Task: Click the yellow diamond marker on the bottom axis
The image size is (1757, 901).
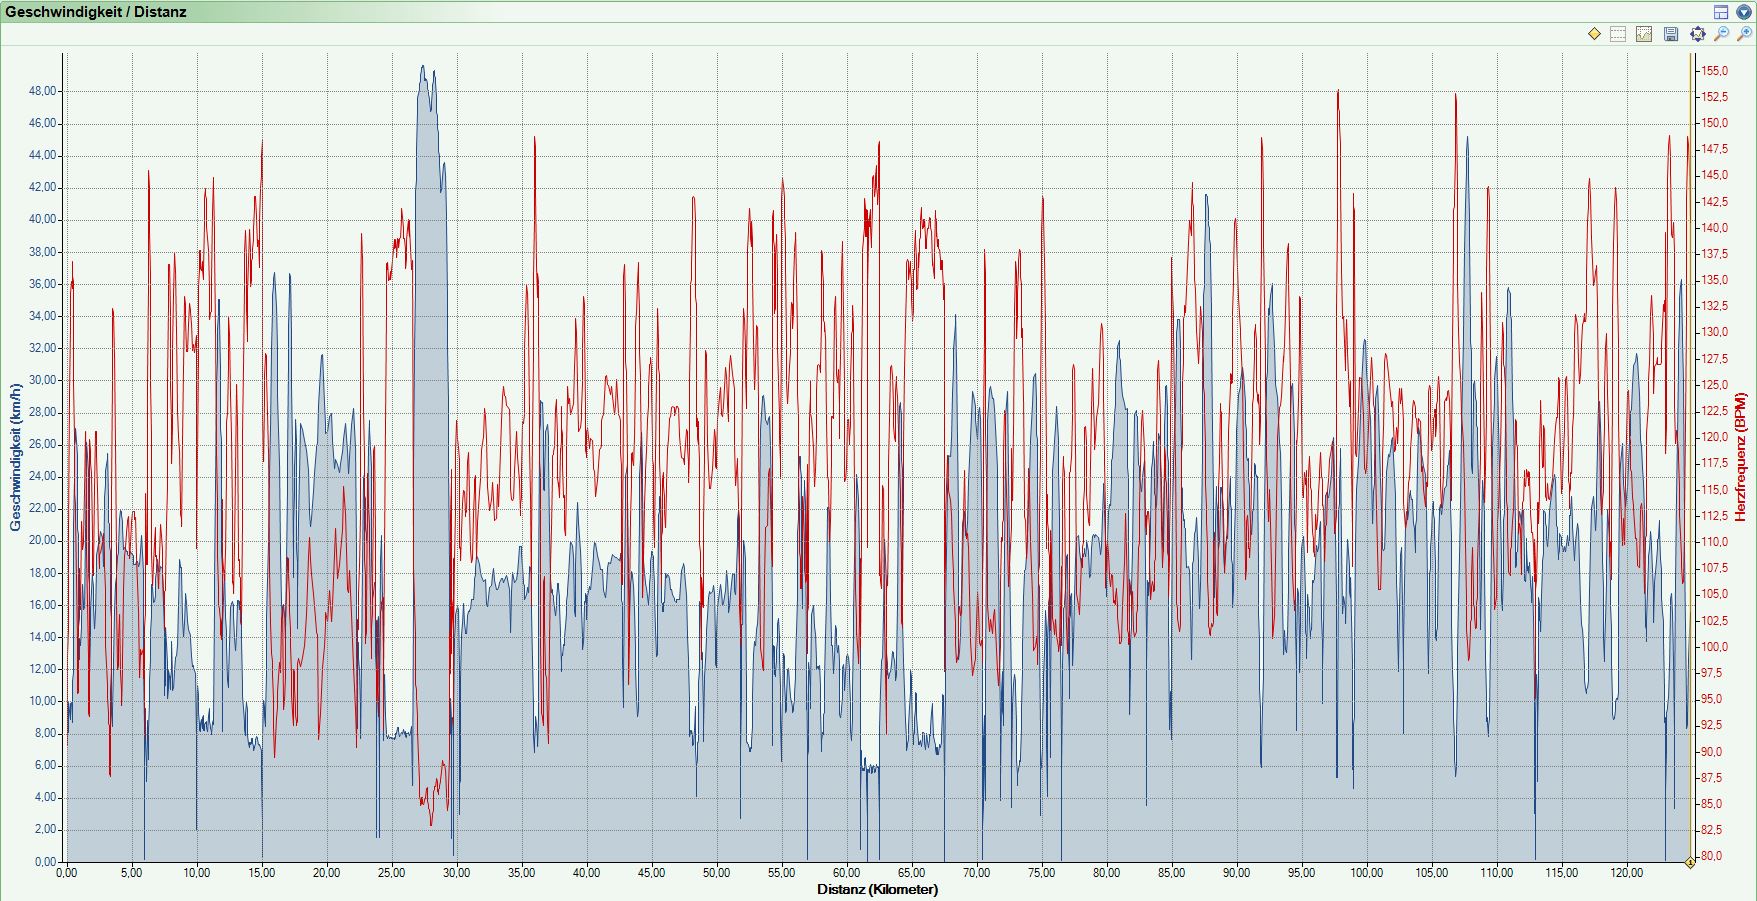Action: coord(1690,862)
